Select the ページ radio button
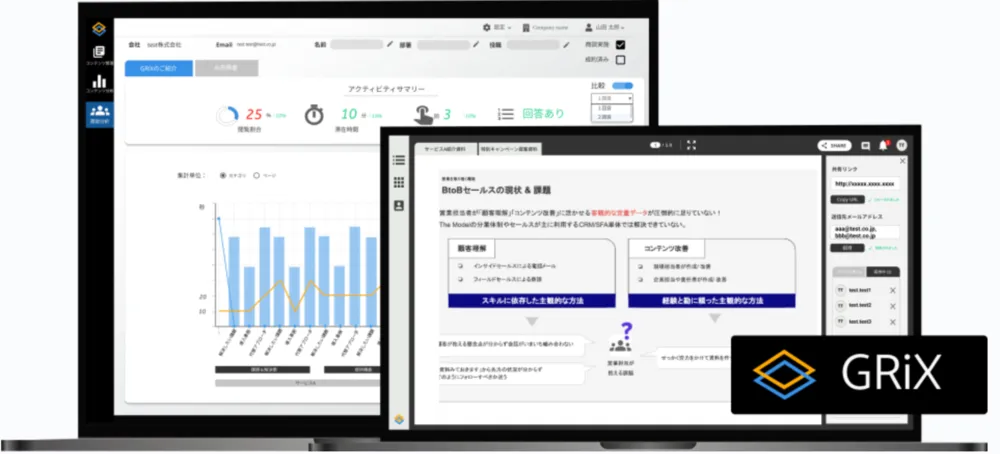The width and height of the screenshot is (1000, 454). tap(257, 175)
